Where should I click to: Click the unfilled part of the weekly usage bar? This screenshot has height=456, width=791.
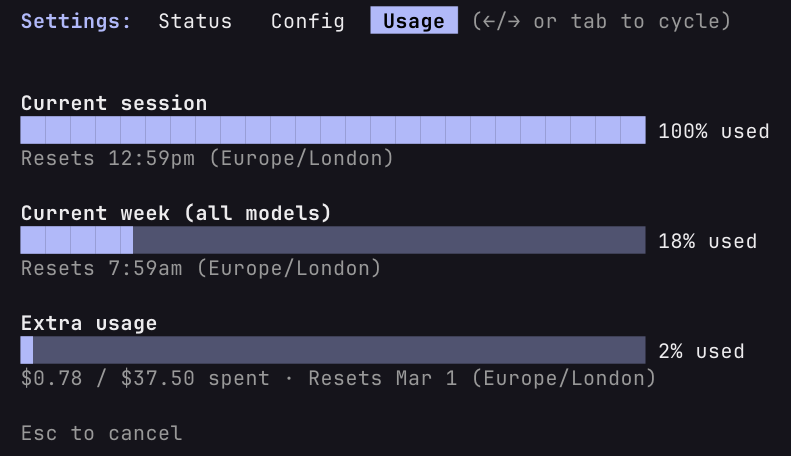tap(390, 240)
